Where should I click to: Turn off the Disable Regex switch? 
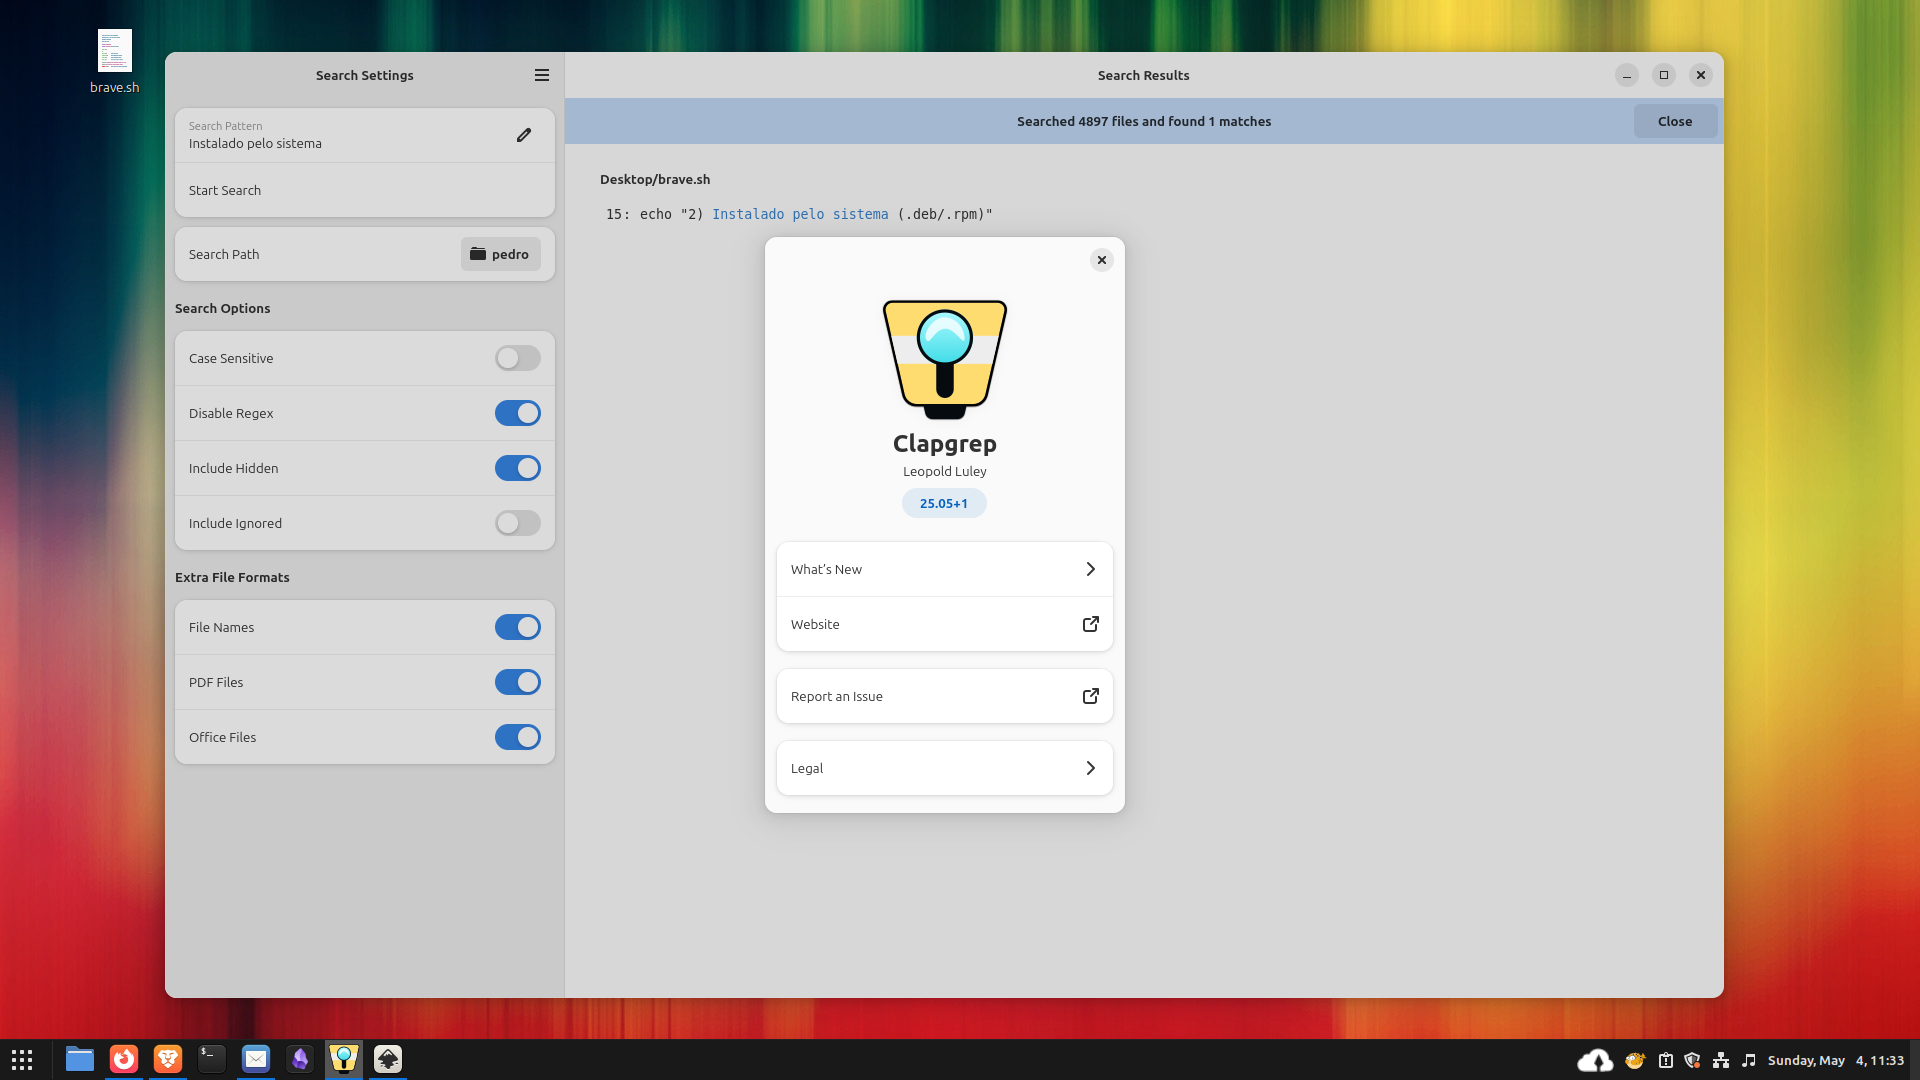point(518,413)
